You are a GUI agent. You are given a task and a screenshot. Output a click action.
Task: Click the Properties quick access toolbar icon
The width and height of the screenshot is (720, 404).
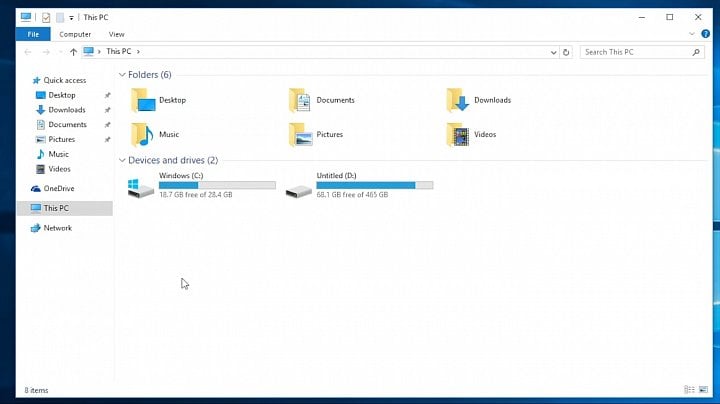click(46, 17)
